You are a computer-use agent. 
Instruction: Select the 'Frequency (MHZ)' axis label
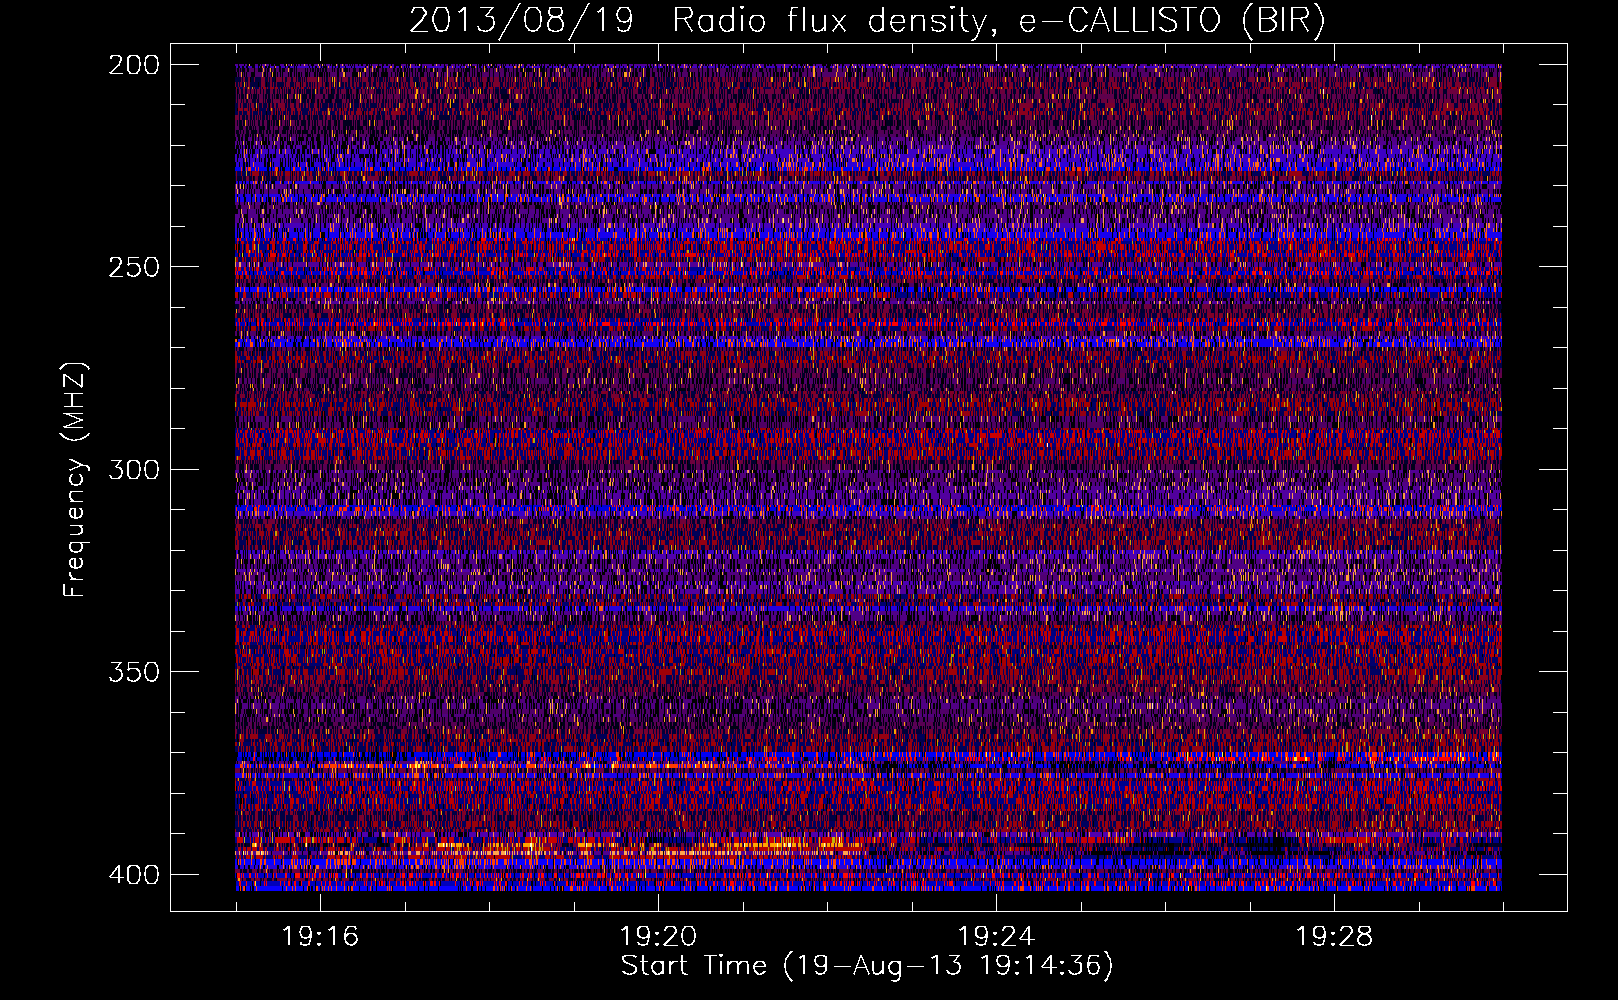pyautogui.click(x=75, y=479)
